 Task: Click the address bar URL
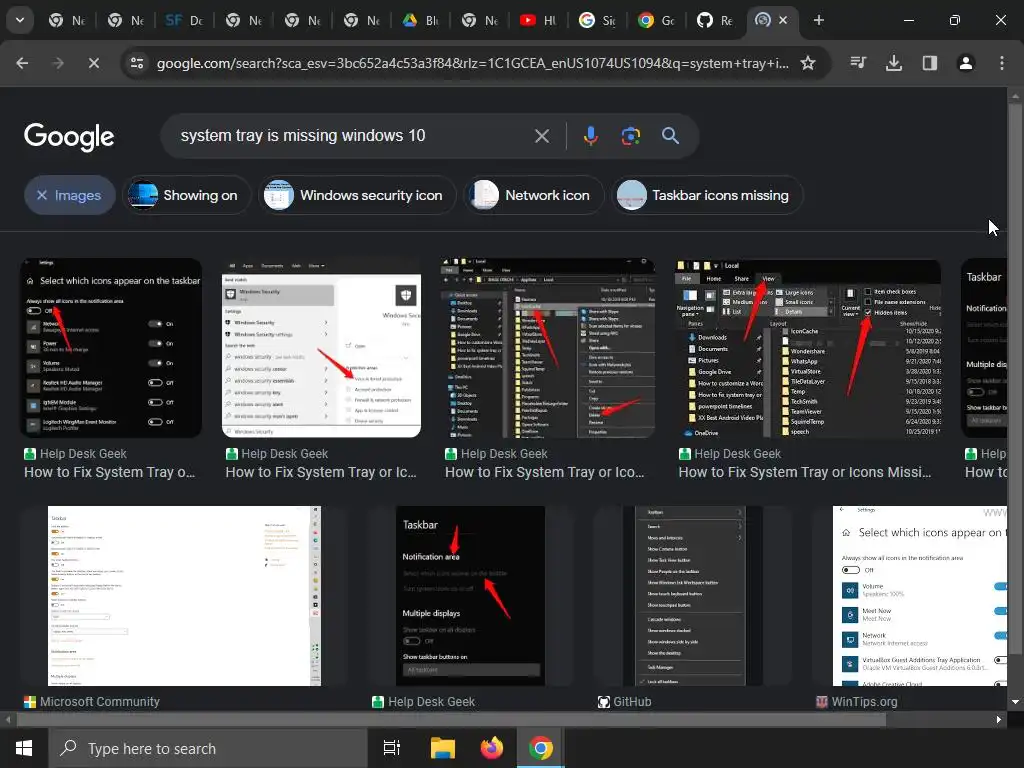point(472,63)
